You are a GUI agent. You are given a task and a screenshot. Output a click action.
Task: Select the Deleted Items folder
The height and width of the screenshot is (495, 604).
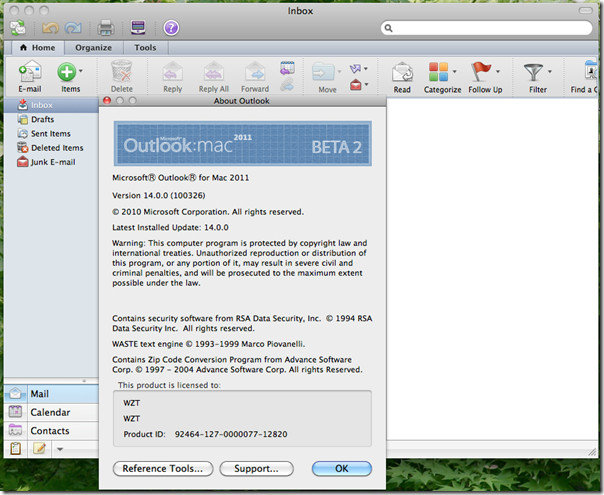click(51, 148)
